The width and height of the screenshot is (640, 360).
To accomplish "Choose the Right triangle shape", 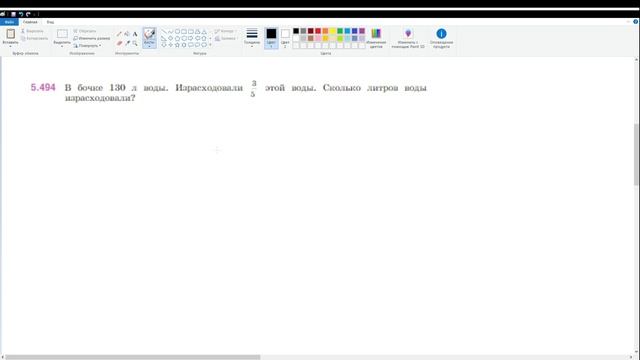I will 164,38.
